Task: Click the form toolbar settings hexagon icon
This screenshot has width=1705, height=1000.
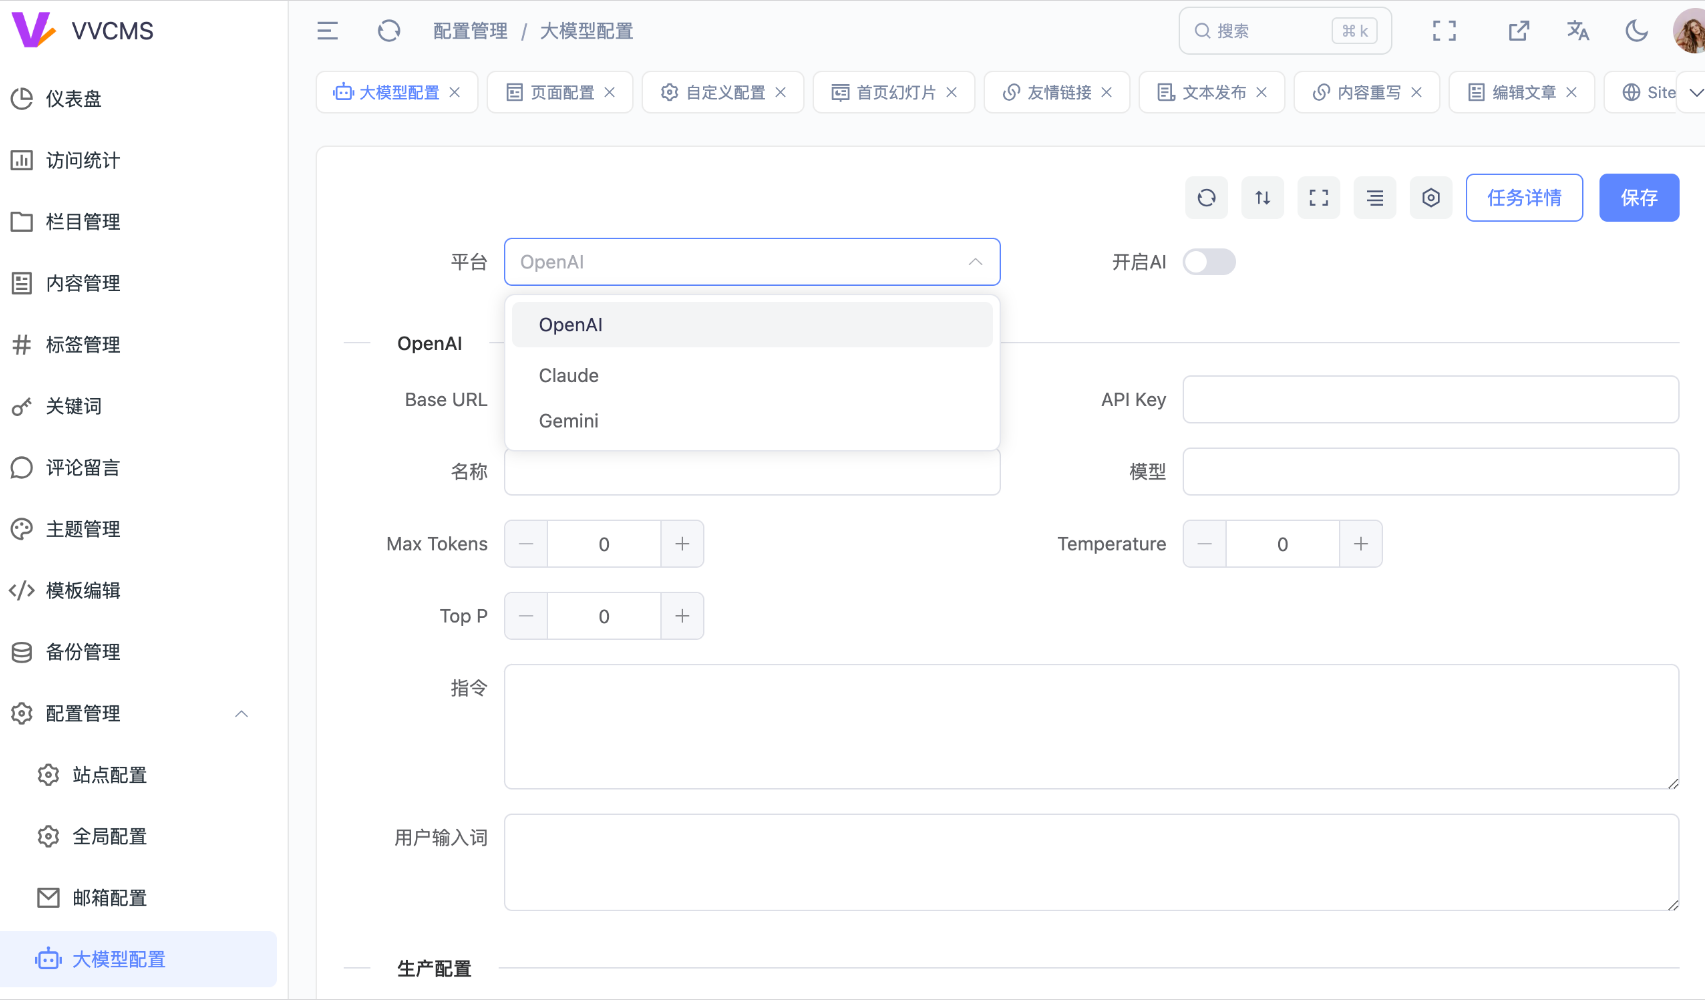Action: click(1431, 198)
